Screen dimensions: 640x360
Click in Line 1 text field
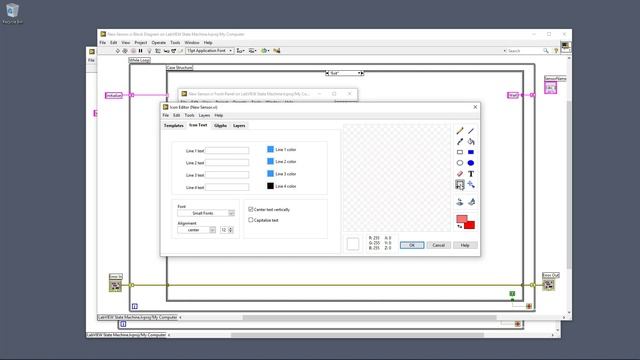point(227,151)
